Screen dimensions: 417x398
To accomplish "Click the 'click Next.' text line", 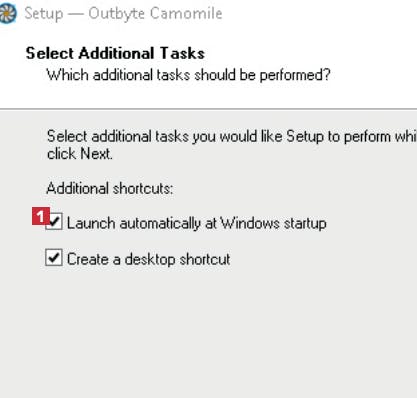I will pos(80,154).
